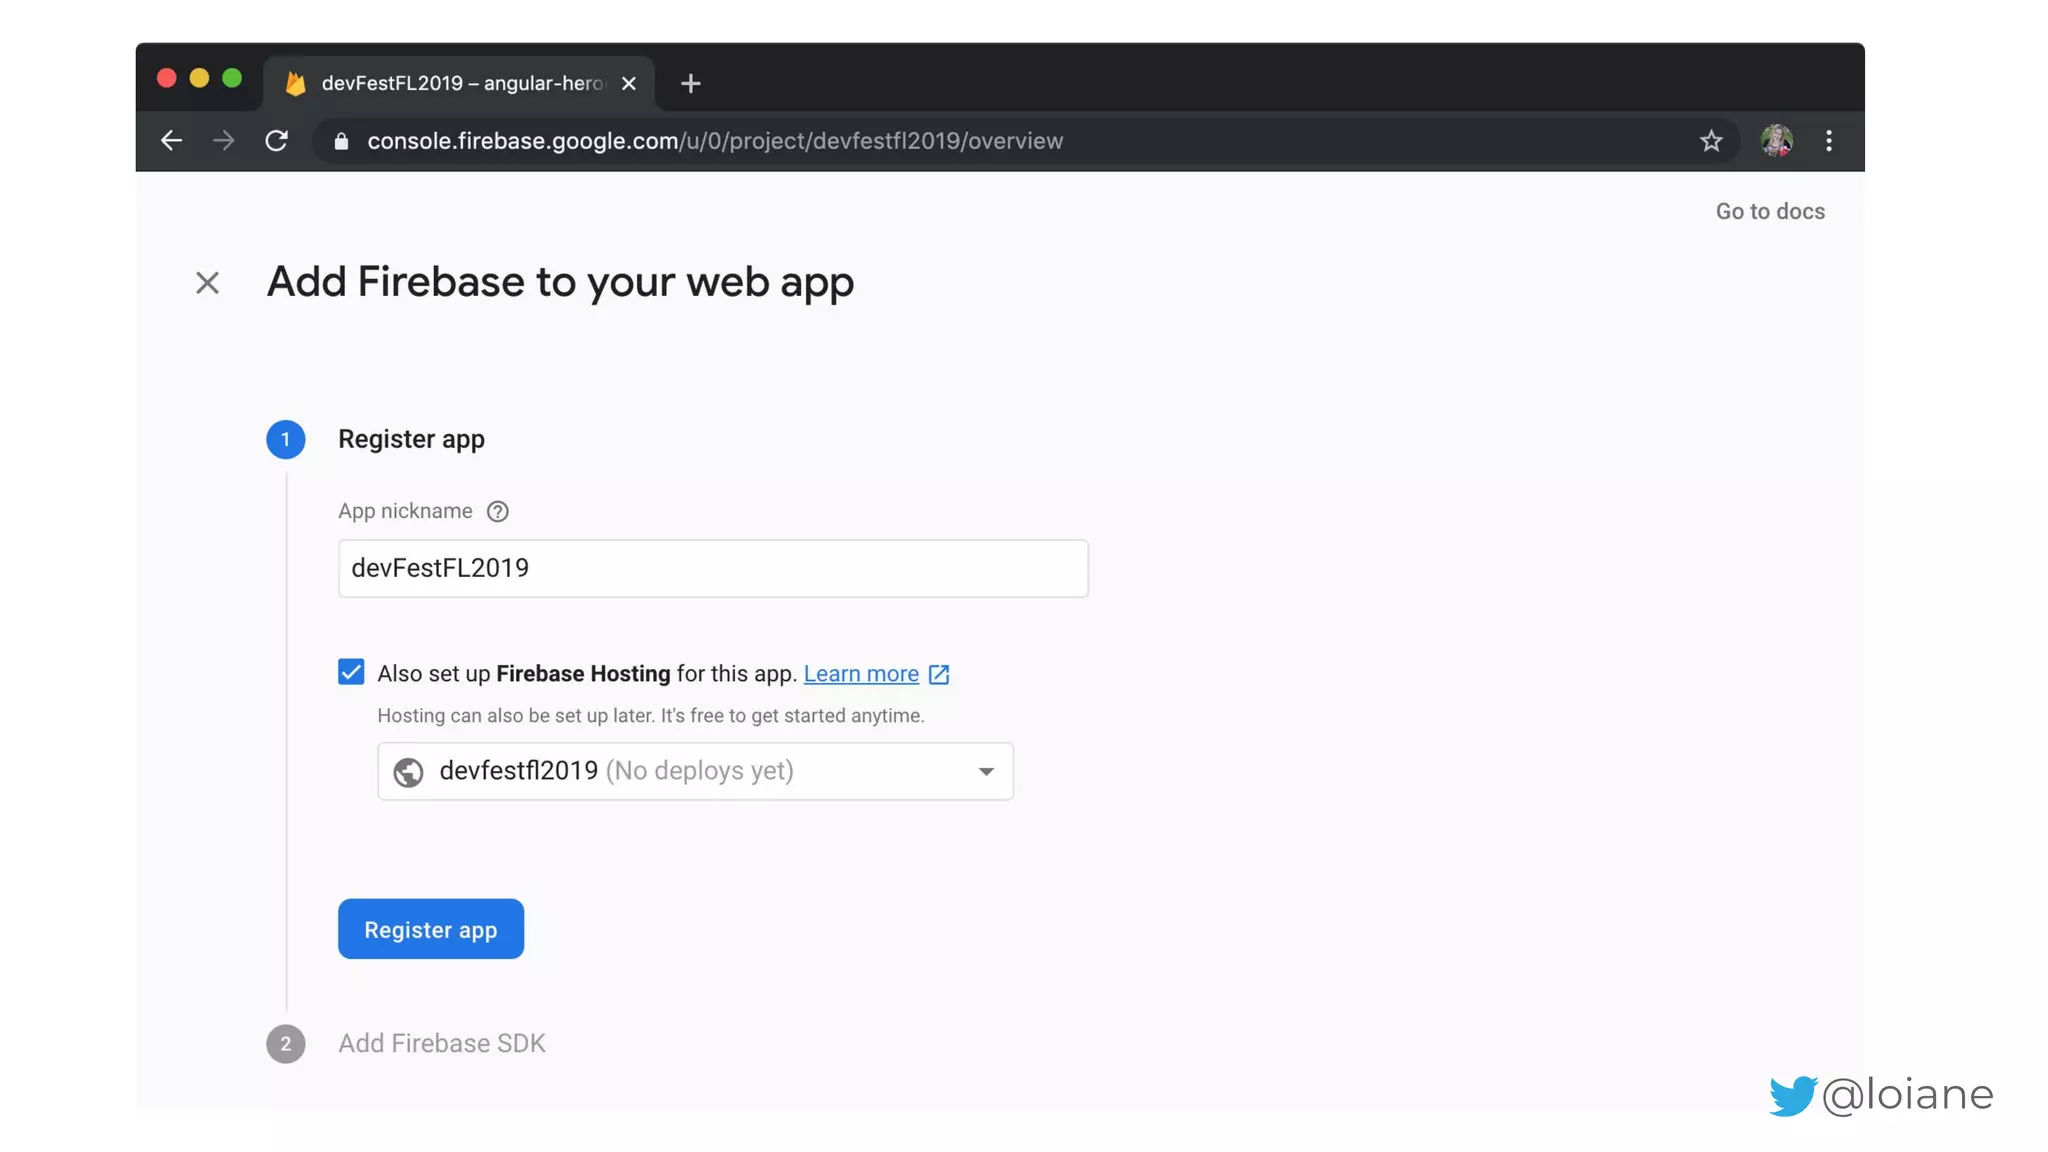Select the devFestFL2019 browser tab
This screenshot has width=2048, height=1152.
pos(460,84)
